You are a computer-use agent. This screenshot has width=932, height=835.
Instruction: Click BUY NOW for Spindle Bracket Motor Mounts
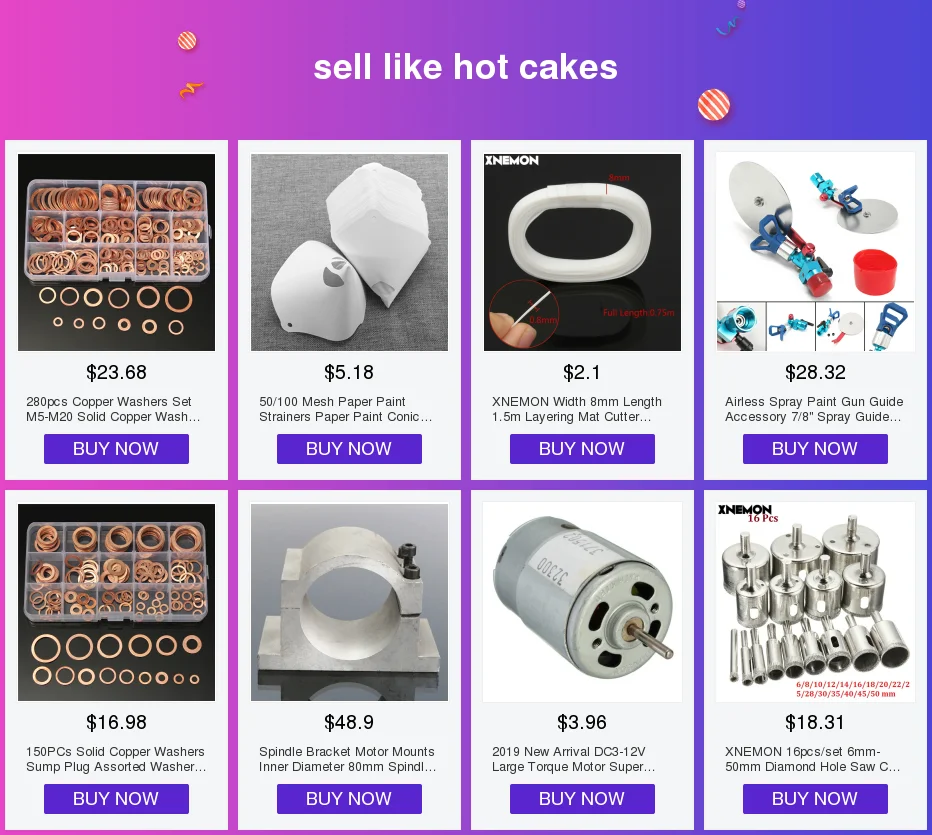click(x=350, y=799)
